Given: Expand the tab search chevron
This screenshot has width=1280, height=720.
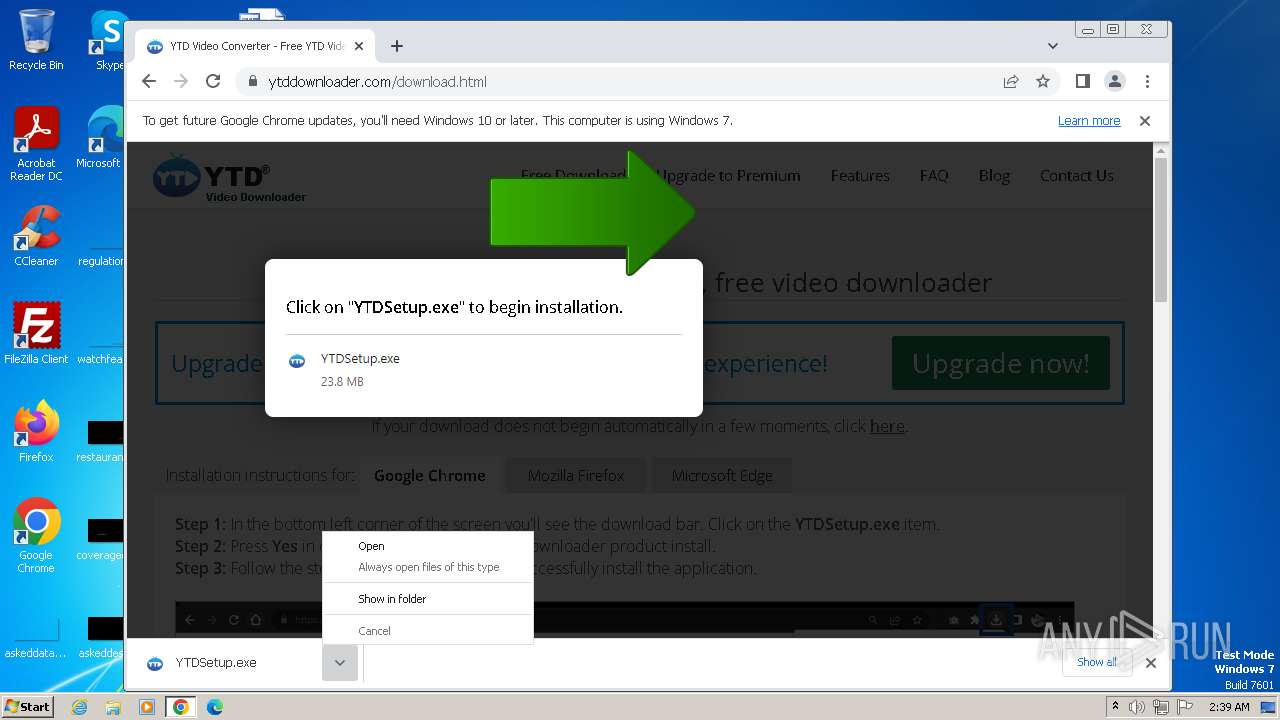Looking at the screenshot, I should coord(1053,46).
